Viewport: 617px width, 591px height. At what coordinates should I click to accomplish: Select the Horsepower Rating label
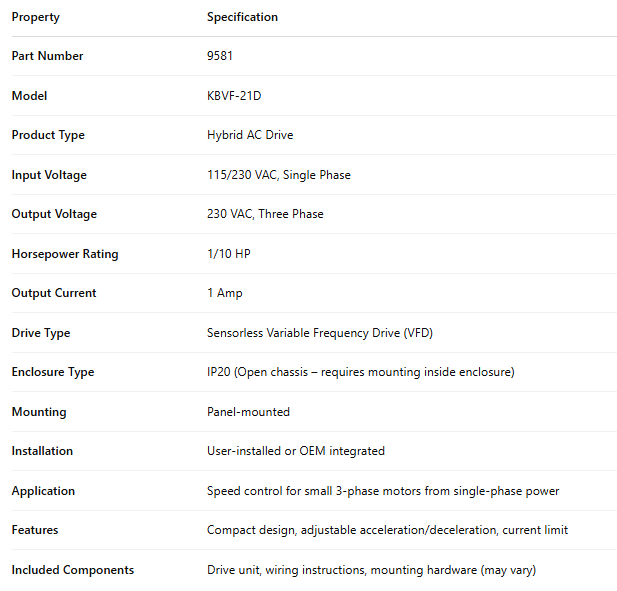(x=65, y=254)
